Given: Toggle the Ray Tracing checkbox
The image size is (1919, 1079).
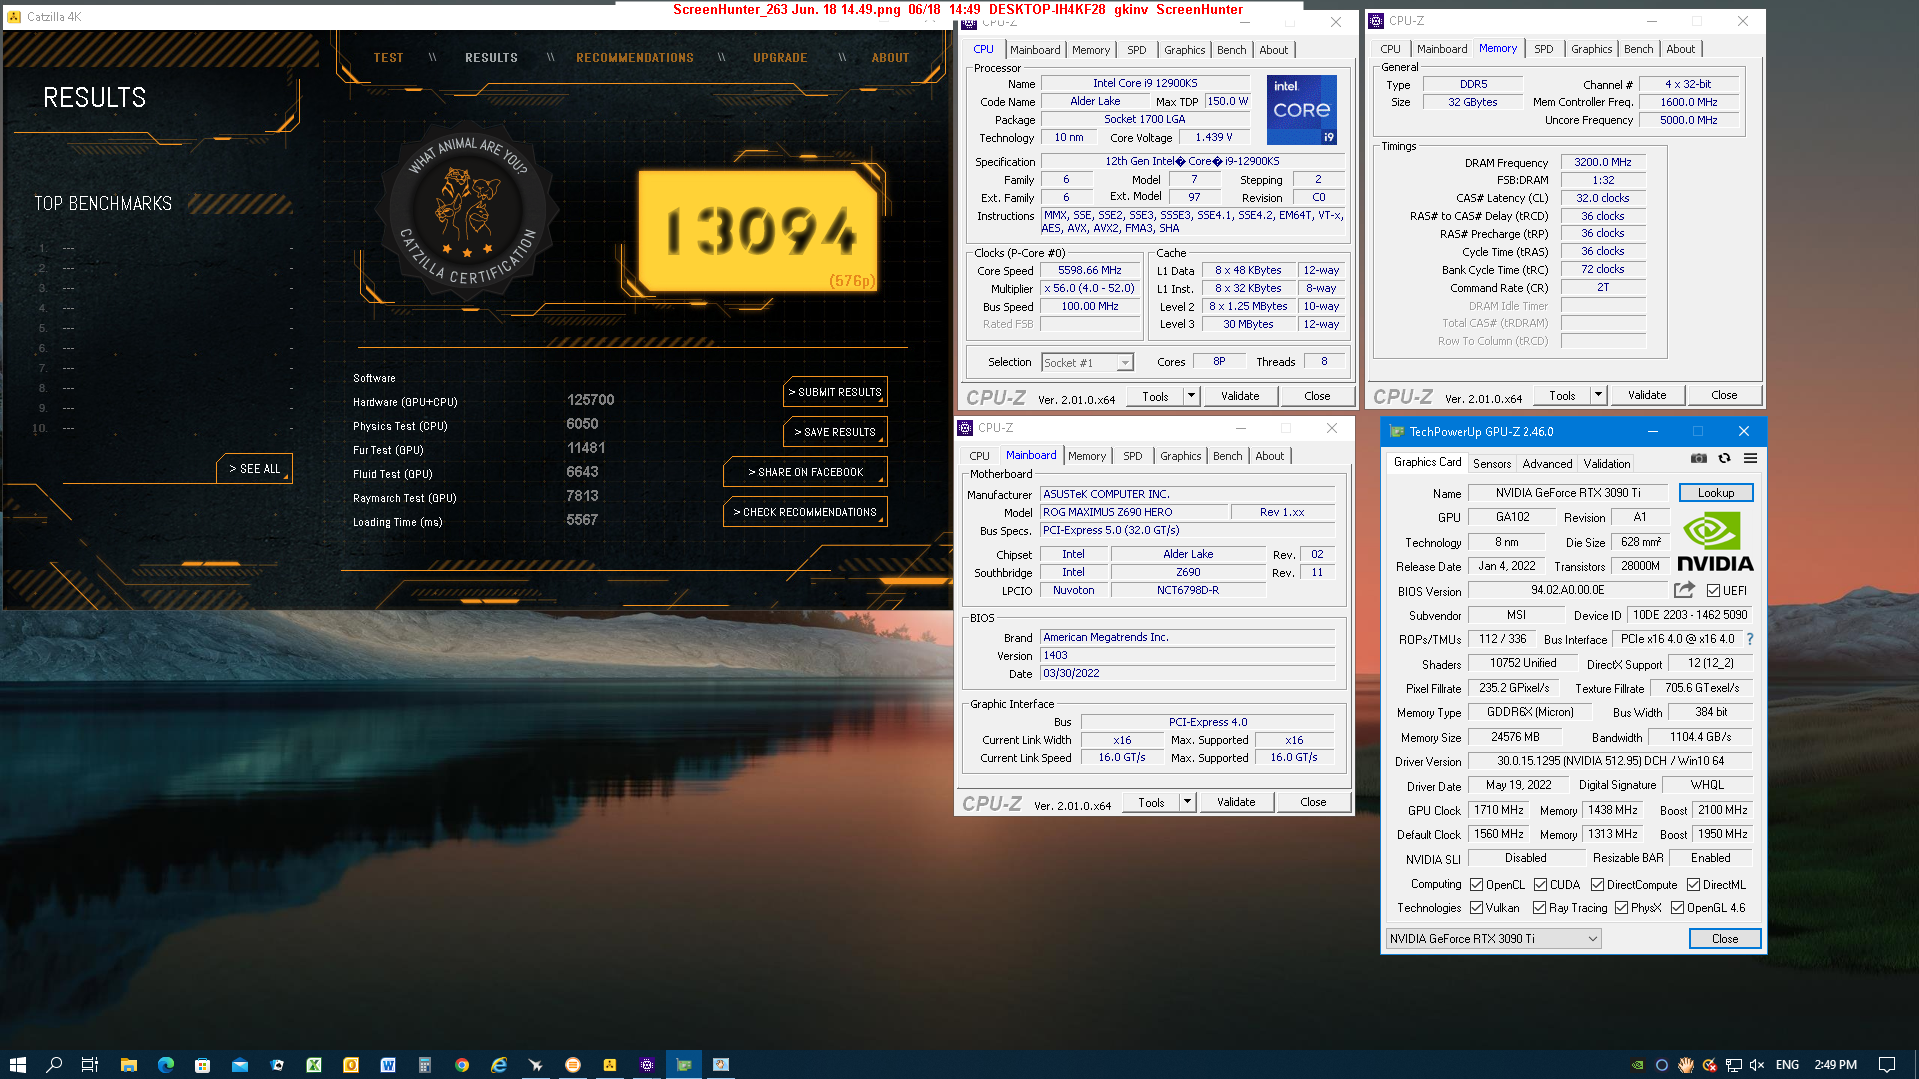Looking at the screenshot, I should [x=1539, y=908].
